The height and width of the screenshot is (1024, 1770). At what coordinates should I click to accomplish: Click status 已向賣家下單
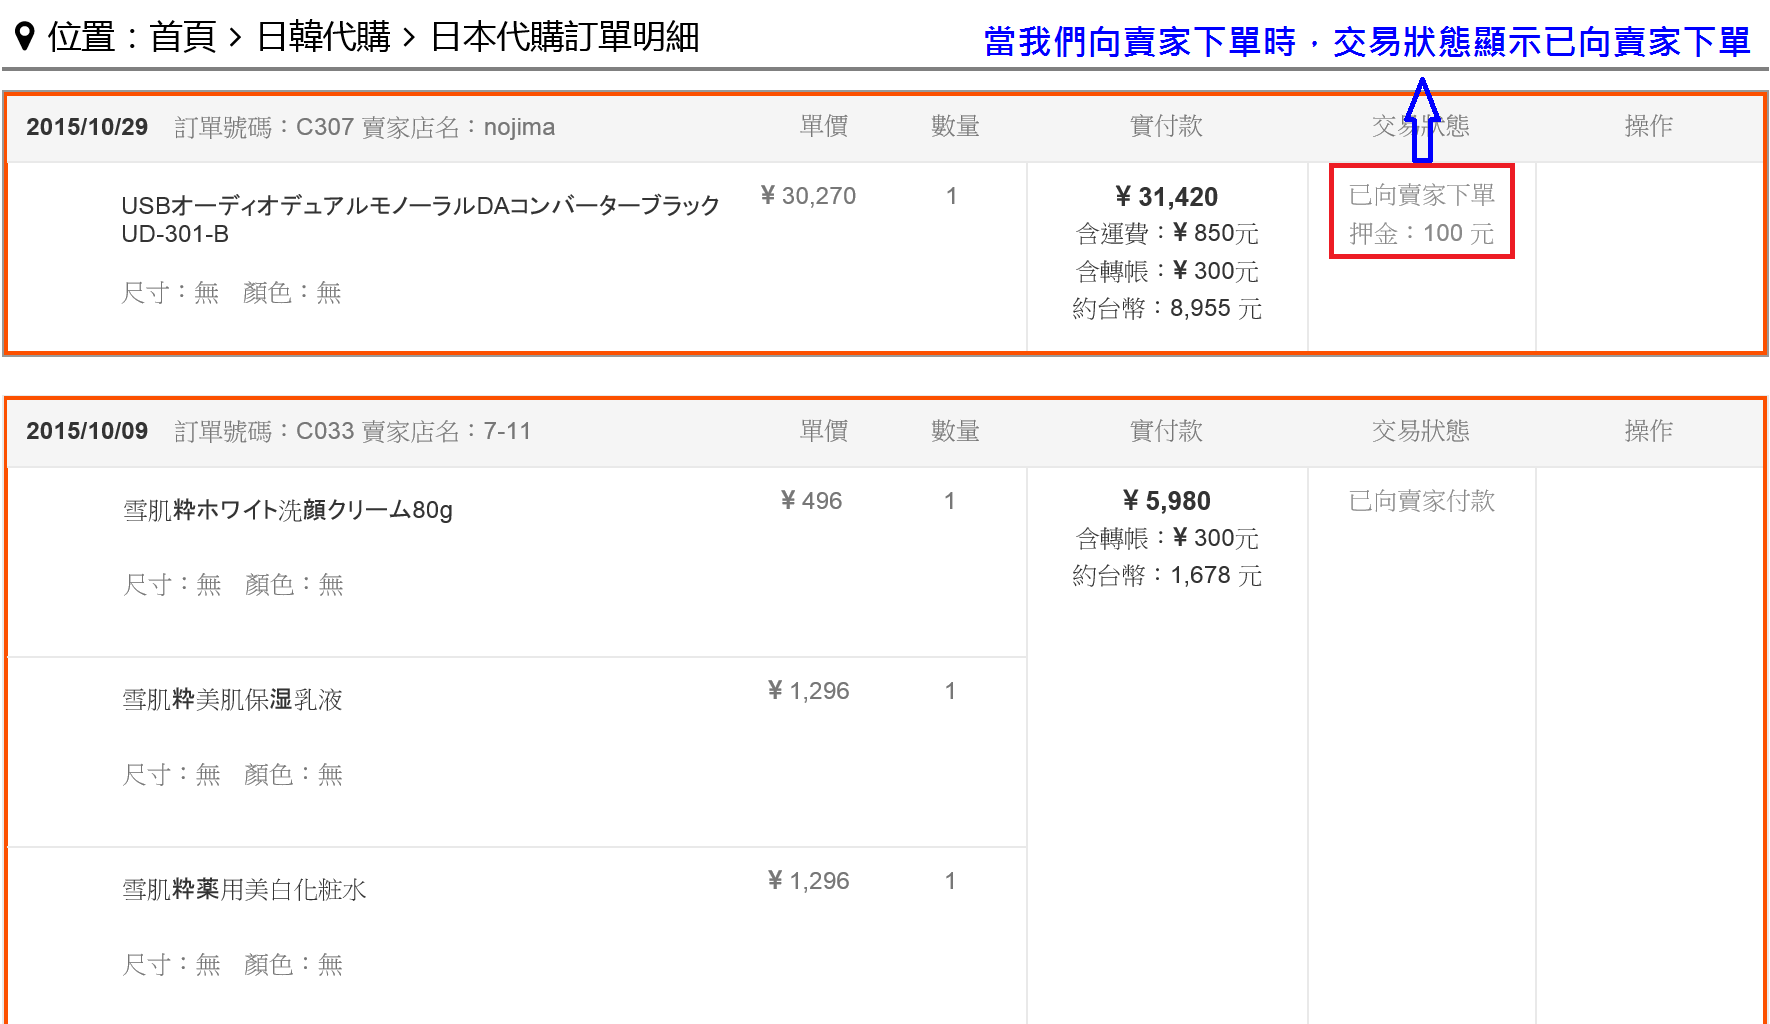pyautogui.click(x=1421, y=195)
